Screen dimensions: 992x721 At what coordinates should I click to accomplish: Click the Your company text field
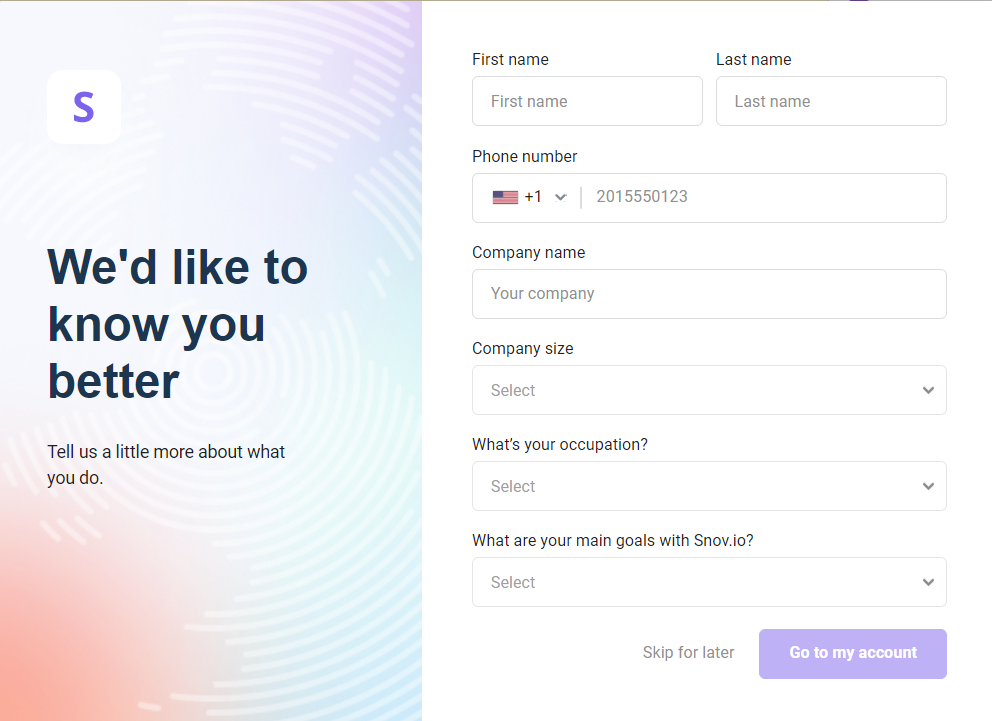709,294
